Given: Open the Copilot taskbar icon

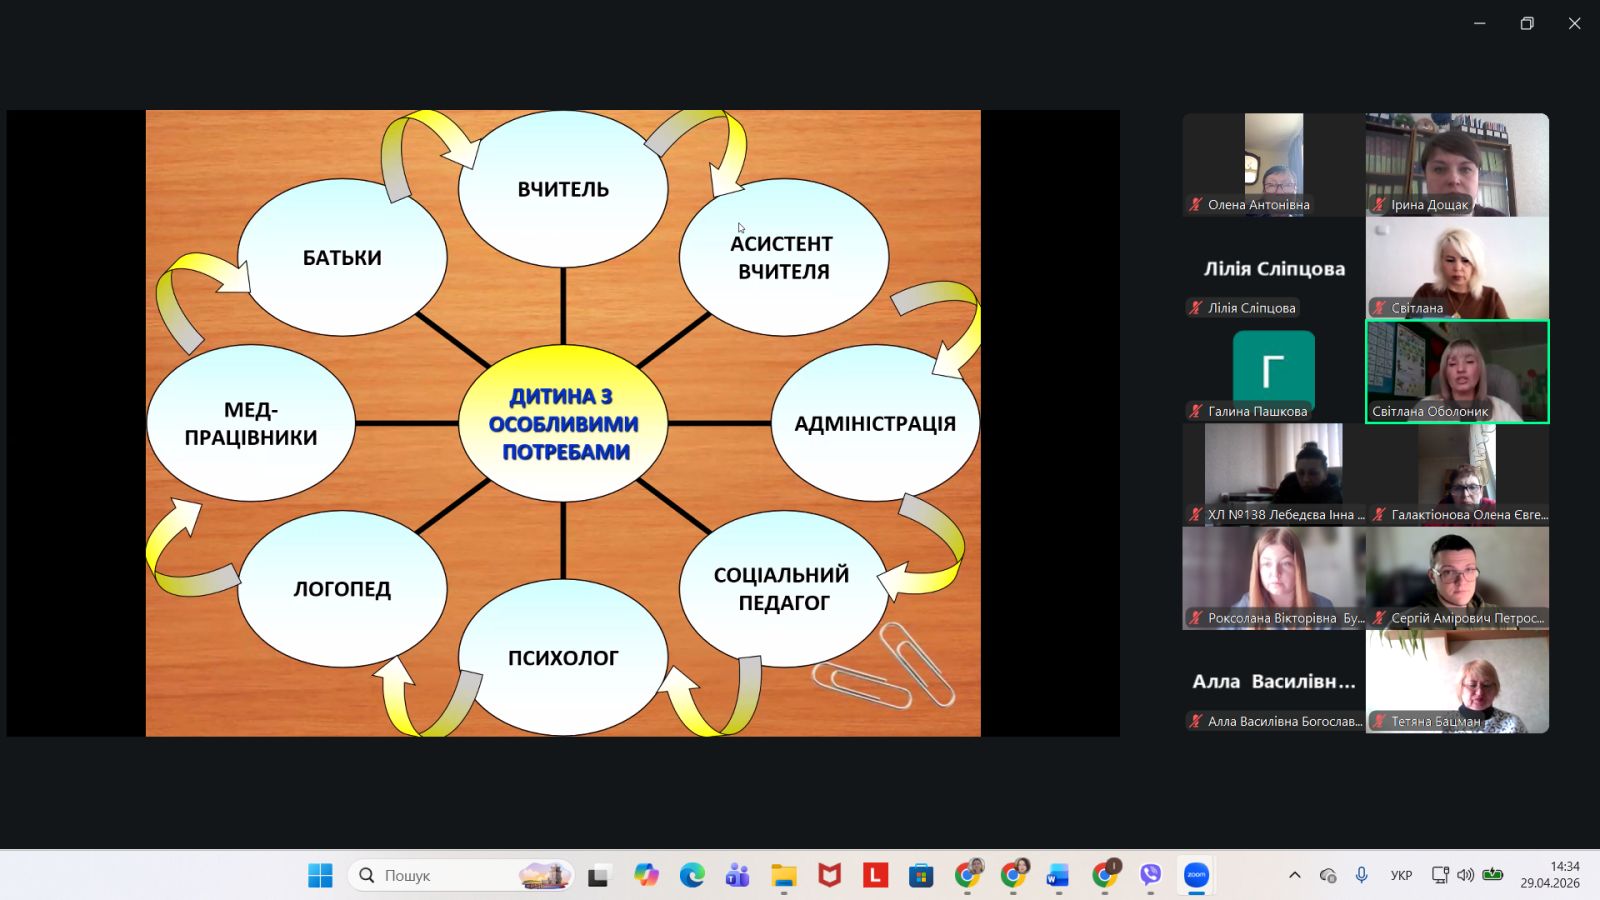Looking at the screenshot, I should pyautogui.click(x=646, y=875).
